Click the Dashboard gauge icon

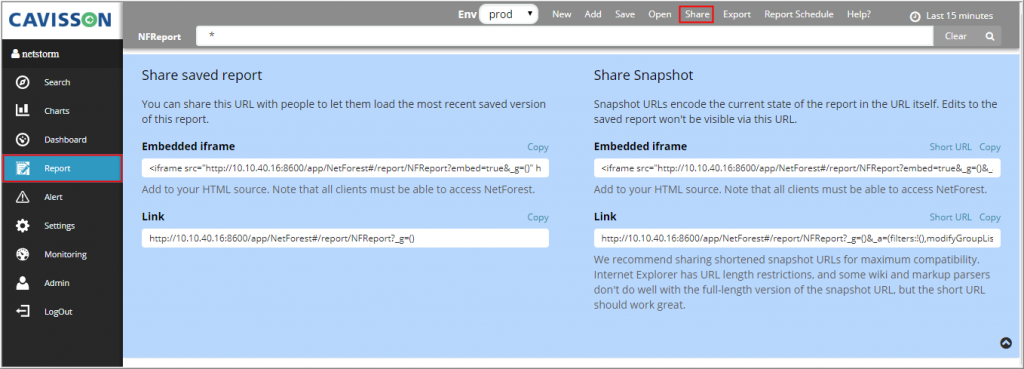[x=23, y=140]
